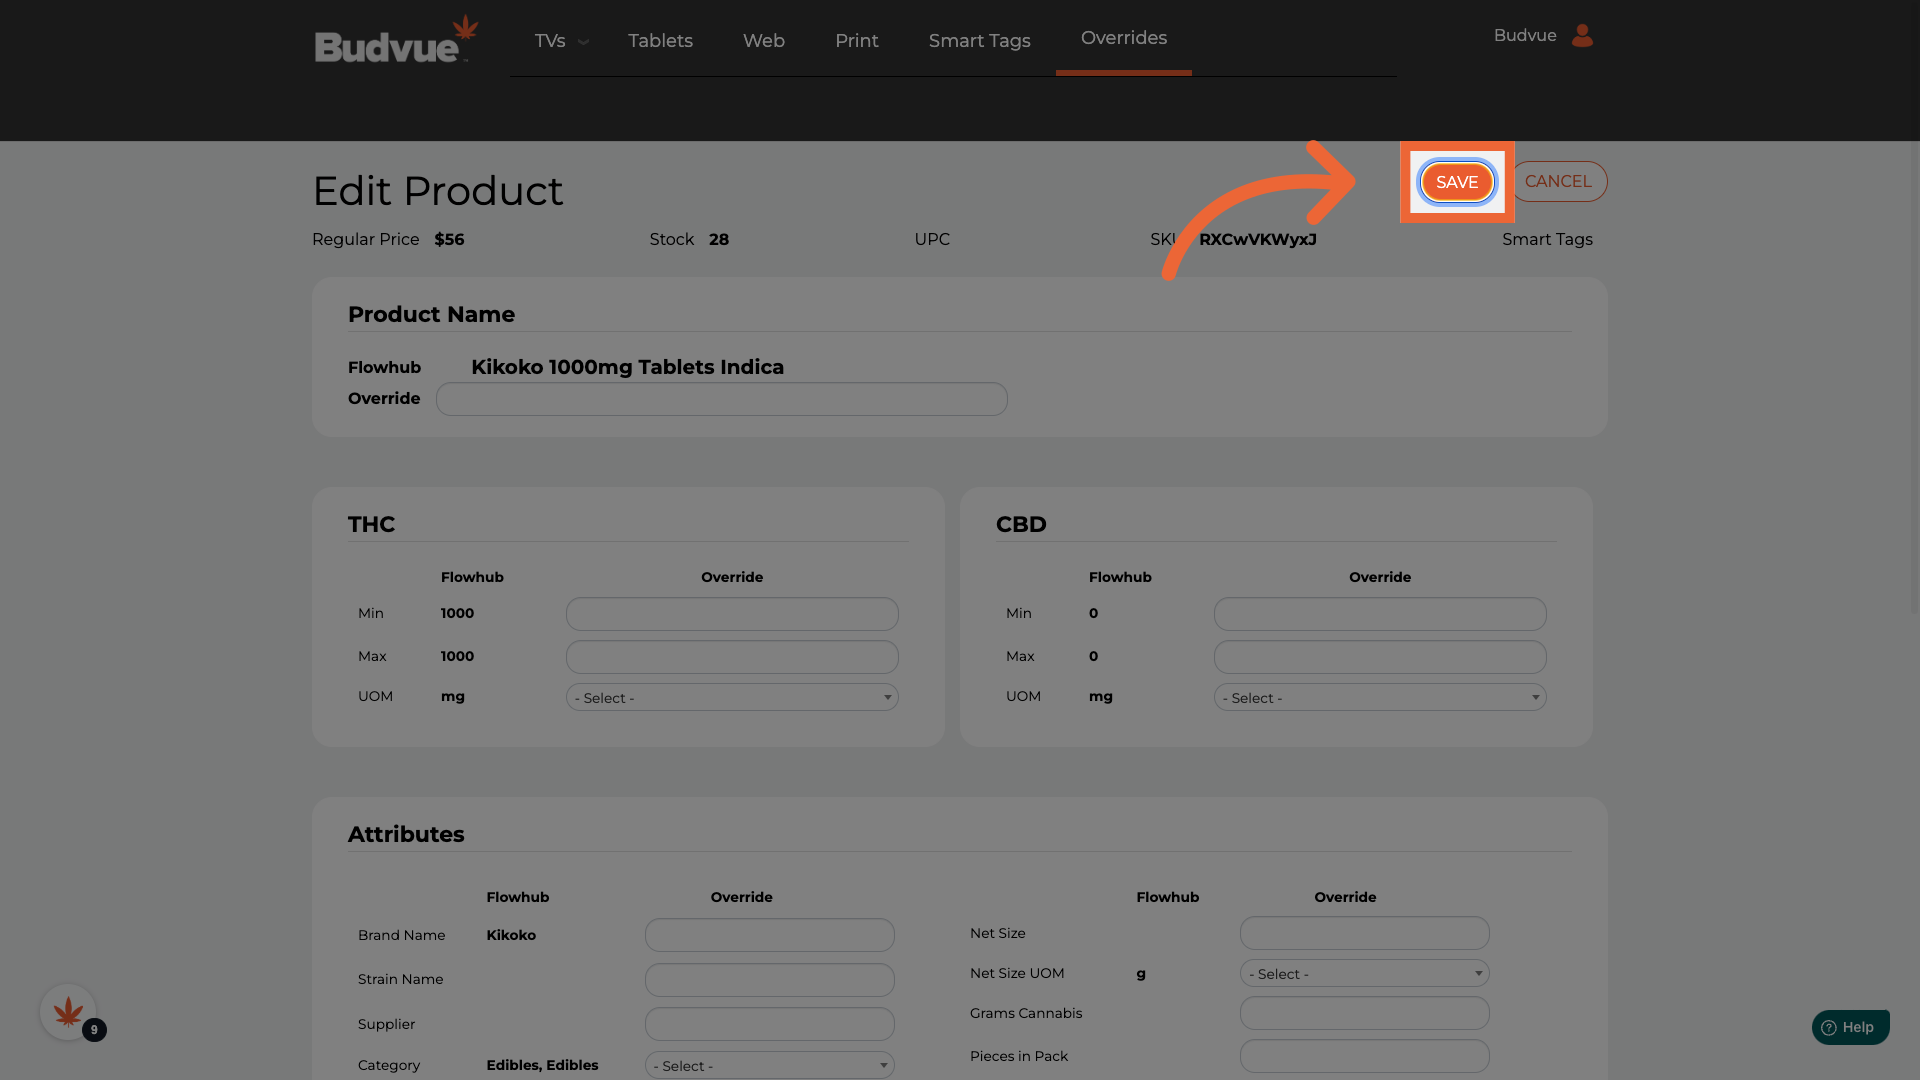The image size is (1920, 1080).
Task: Open the THC UOM override dropdown
Action: [x=732, y=698]
